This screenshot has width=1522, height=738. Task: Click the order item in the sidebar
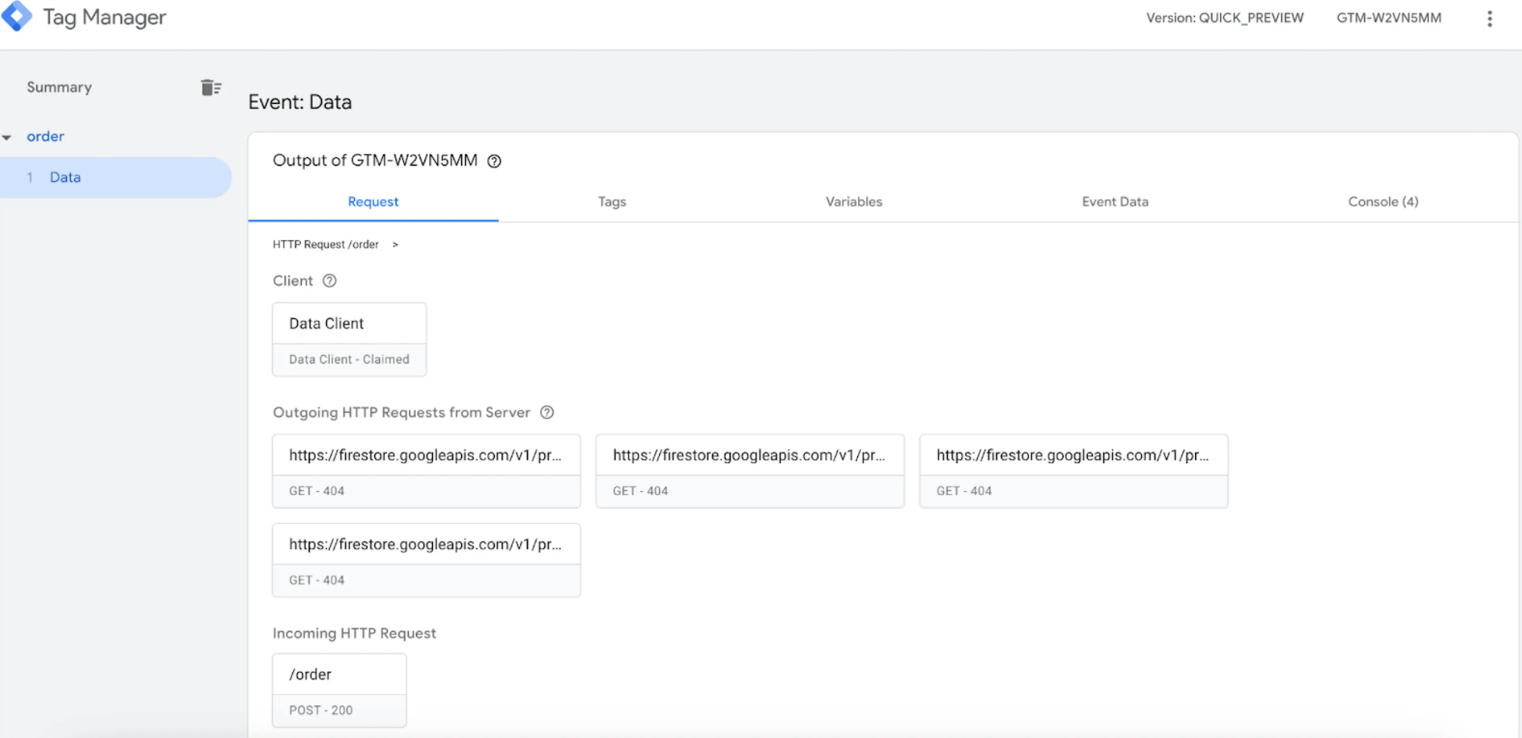45,136
